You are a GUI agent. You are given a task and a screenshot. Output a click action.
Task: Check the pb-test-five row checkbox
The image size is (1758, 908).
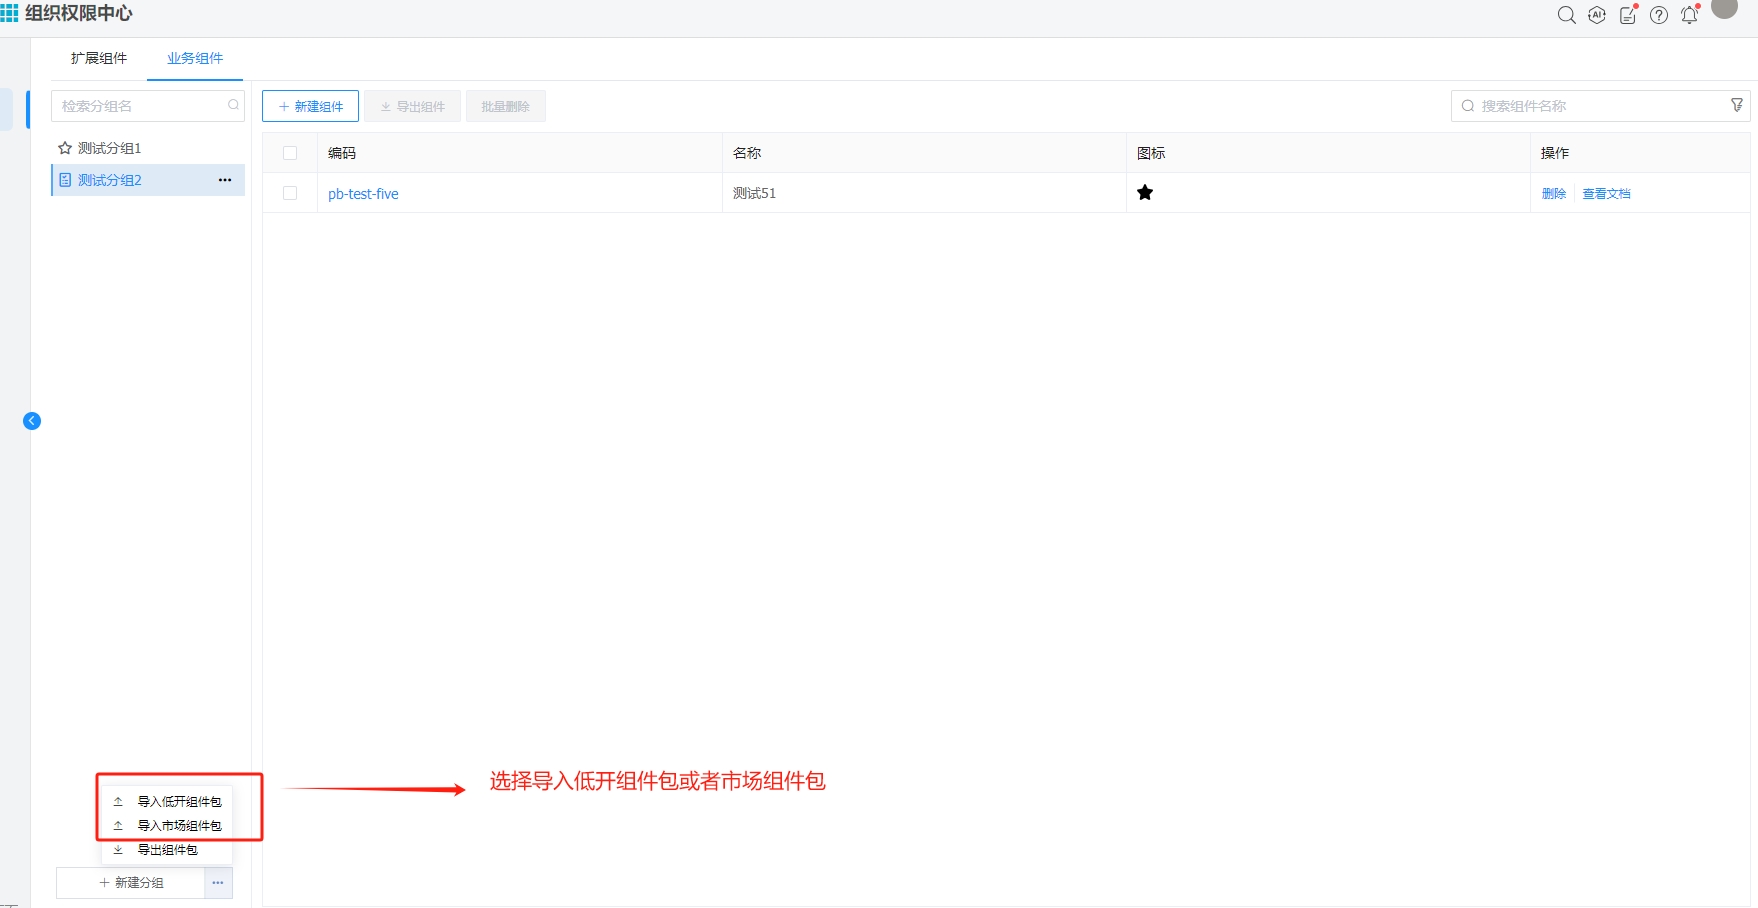tap(290, 193)
